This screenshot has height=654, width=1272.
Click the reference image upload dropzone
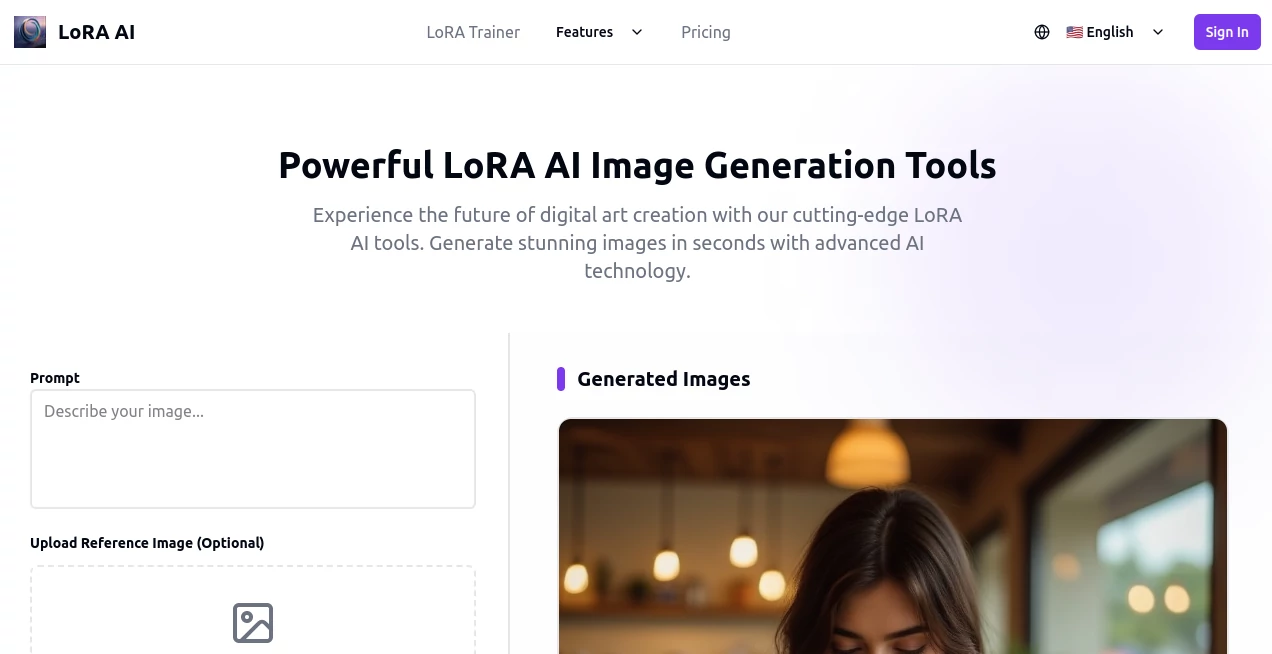click(253, 610)
